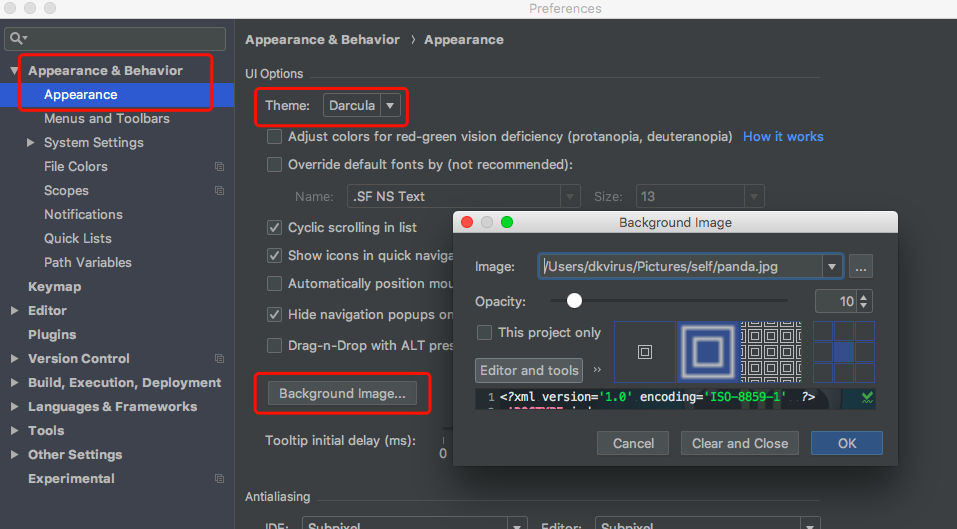The image size is (957, 529).
Task: Enable Drag-n-Drop with ALT pressed checkbox
Action: [x=275, y=346]
